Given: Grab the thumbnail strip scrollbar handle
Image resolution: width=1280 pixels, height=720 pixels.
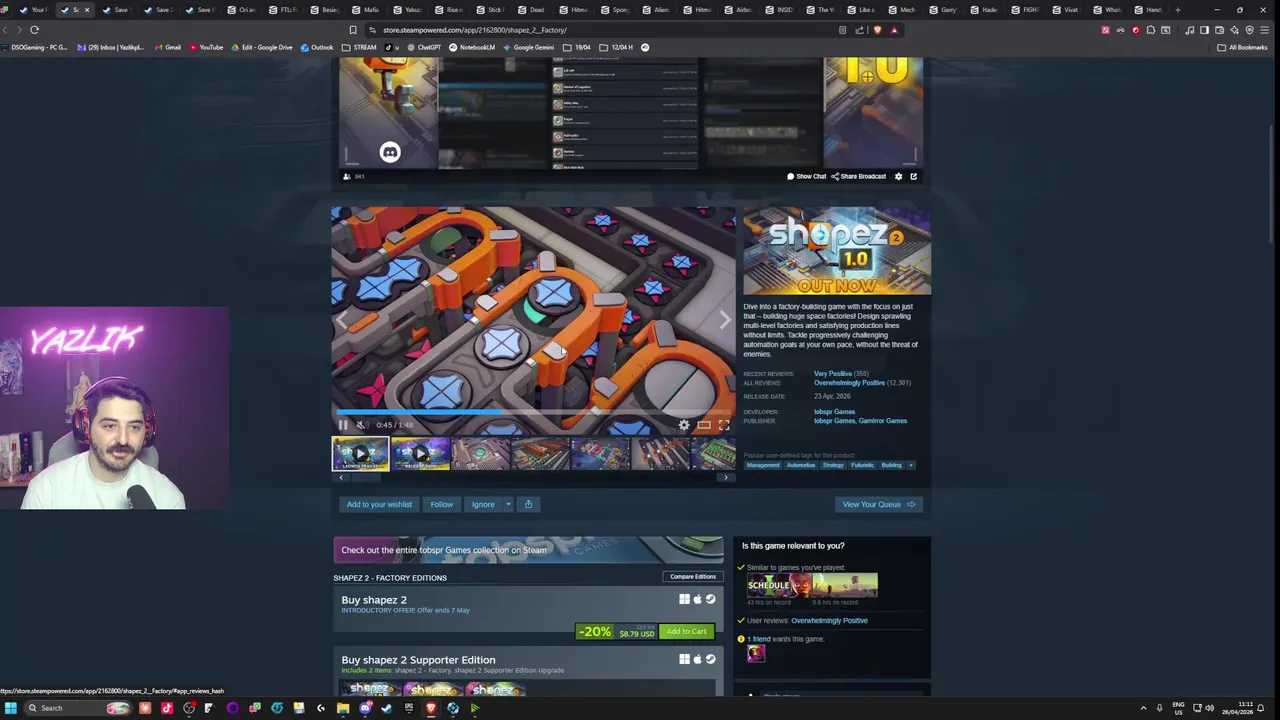Looking at the screenshot, I should click(x=366, y=477).
